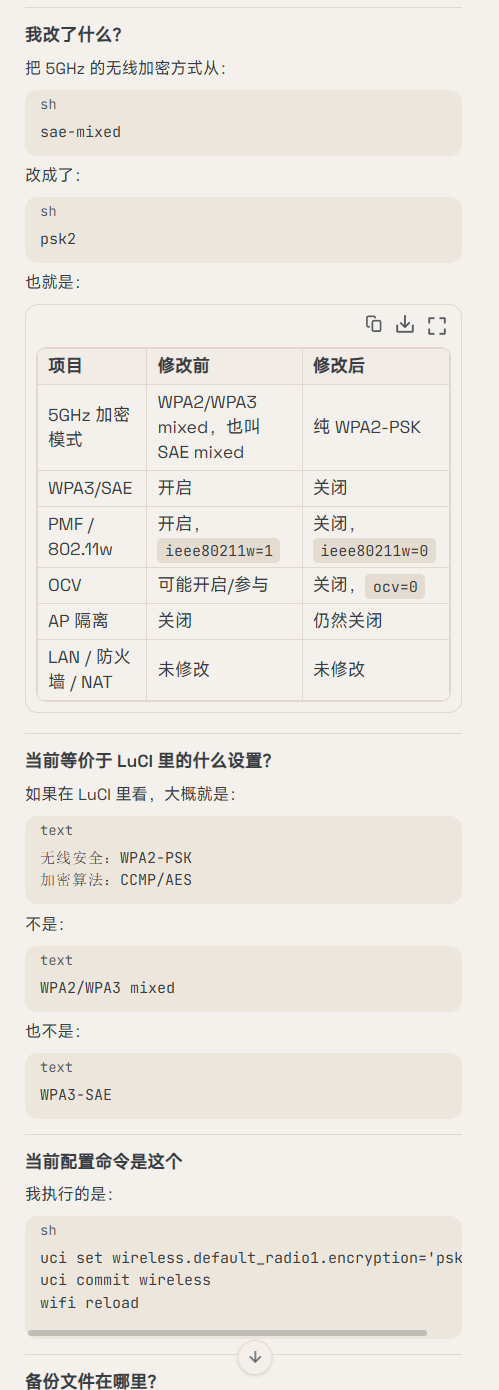Click the heading 我改了什么?

tap(73, 34)
